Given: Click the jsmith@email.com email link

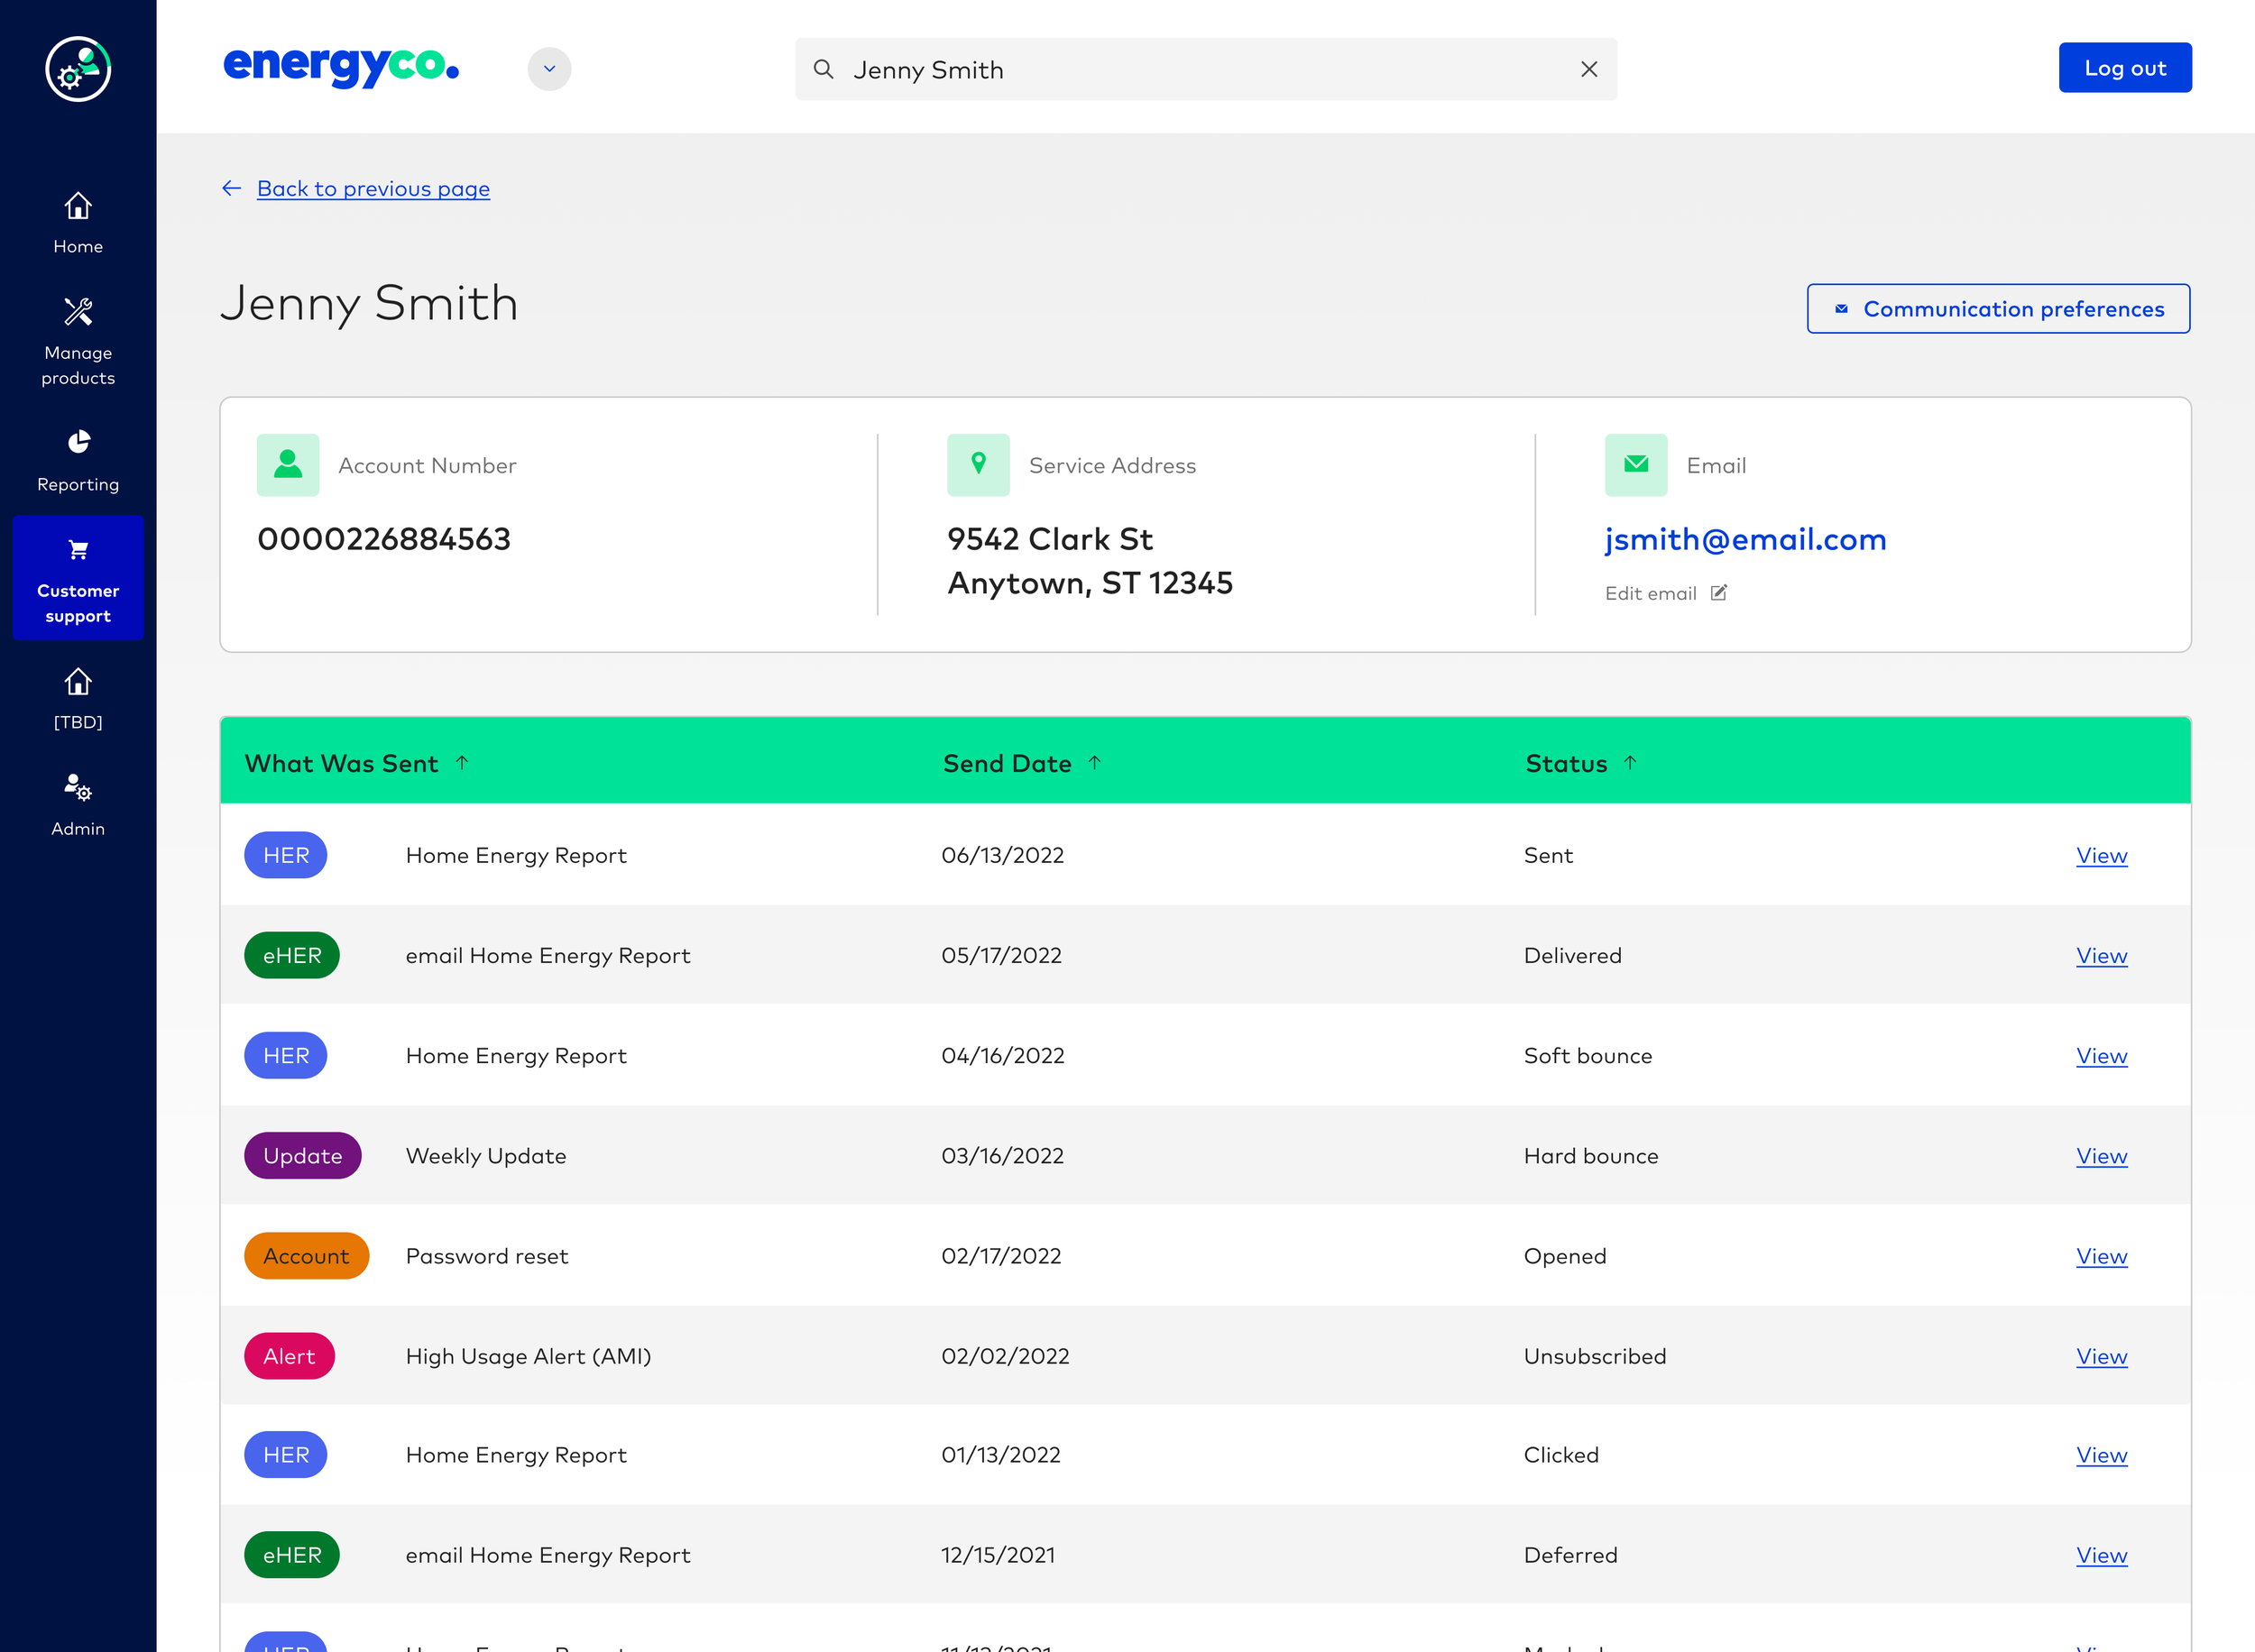Looking at the screenshot, I should (1745, 540).
